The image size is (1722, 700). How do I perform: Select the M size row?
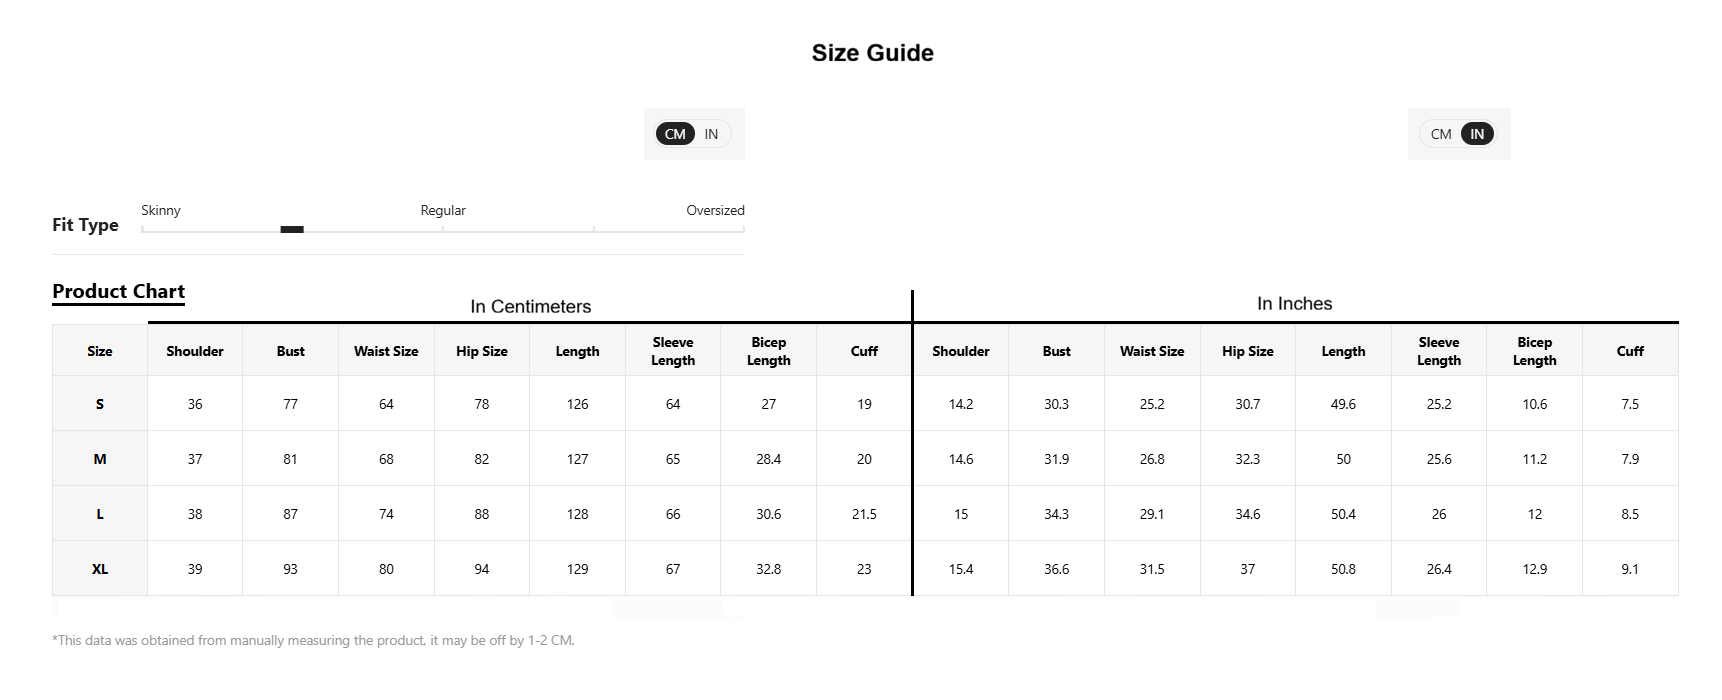pyautogui.click(x=865, y=459)
